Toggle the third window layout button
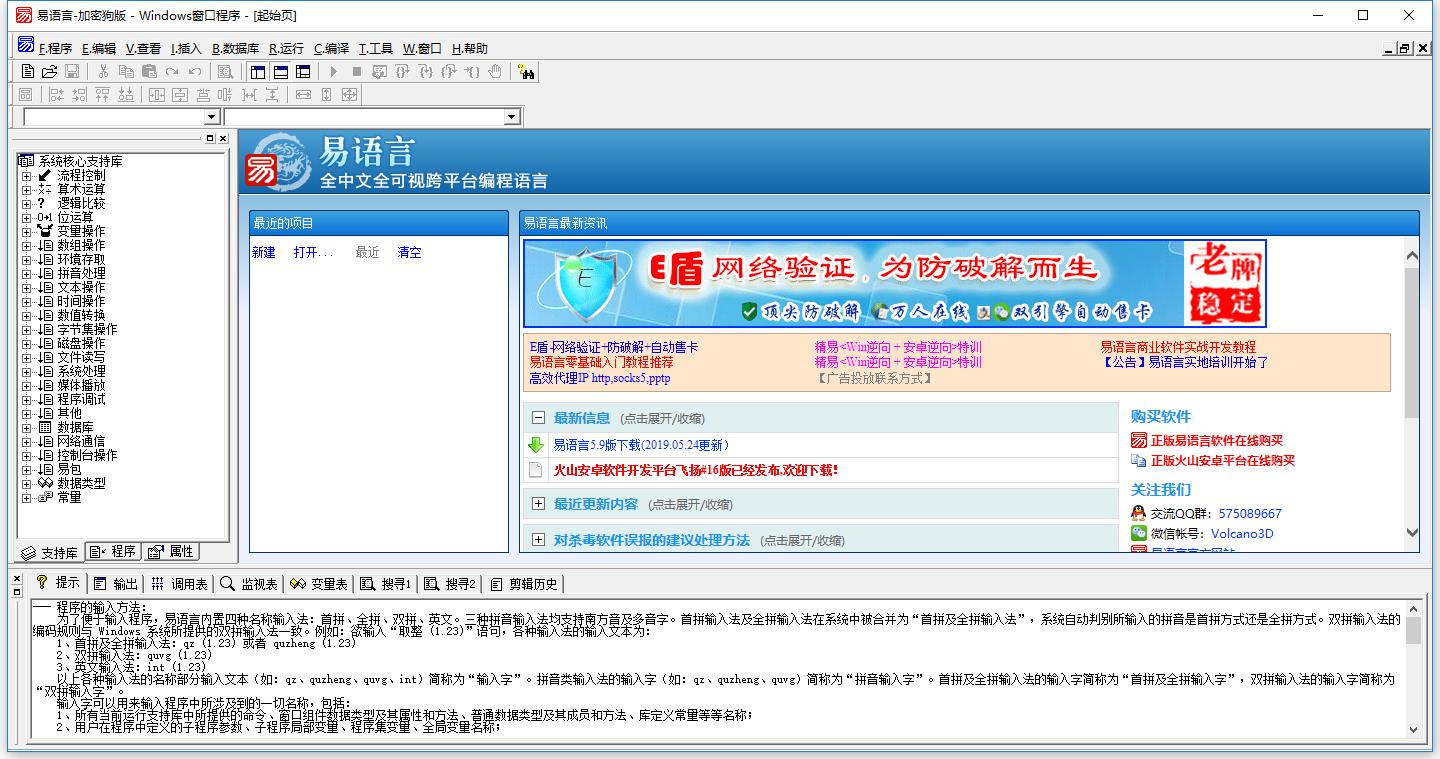 click(x=303, y=72)
